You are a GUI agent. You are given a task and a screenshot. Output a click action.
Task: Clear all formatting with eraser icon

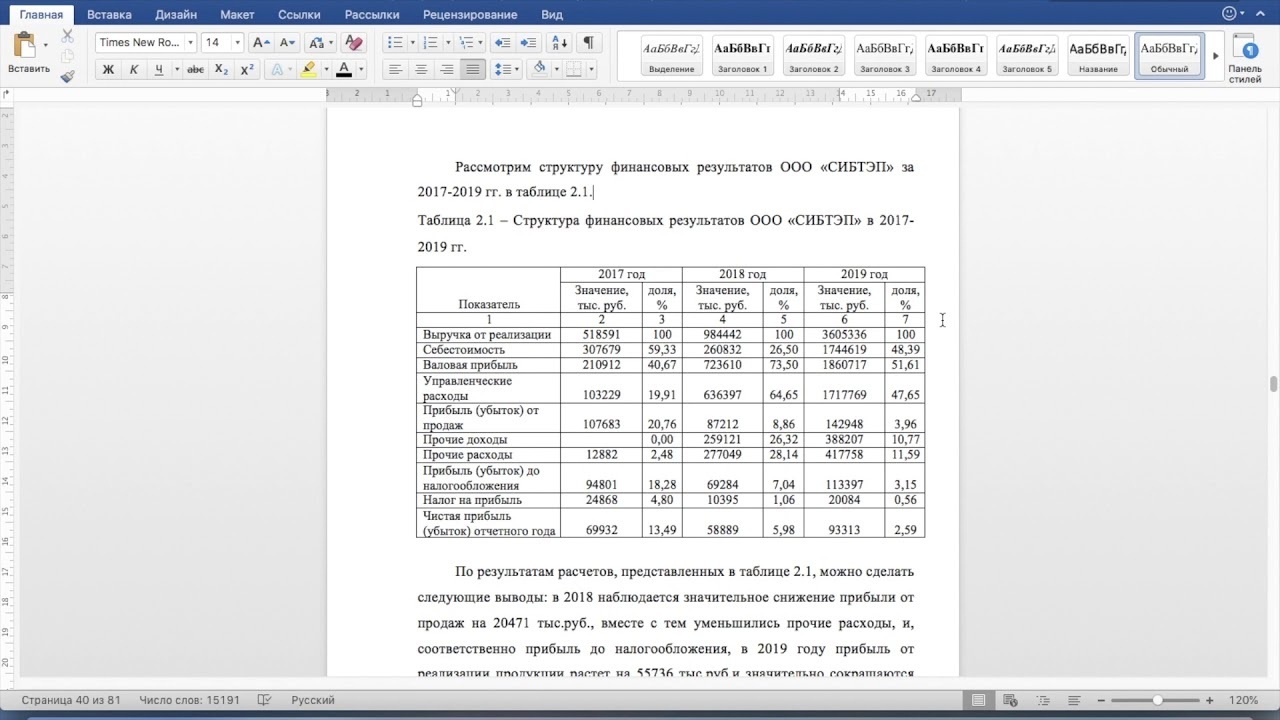[352, 43]
